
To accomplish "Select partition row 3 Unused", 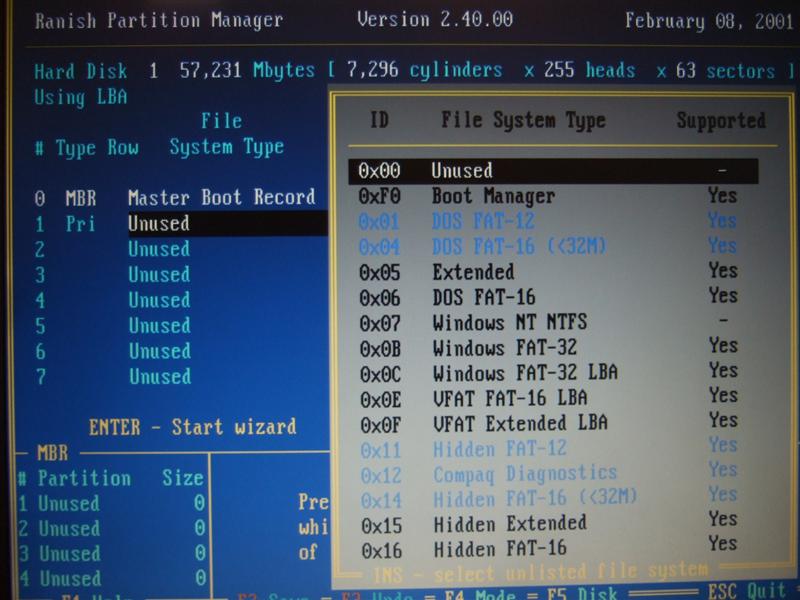I will 113,274.
